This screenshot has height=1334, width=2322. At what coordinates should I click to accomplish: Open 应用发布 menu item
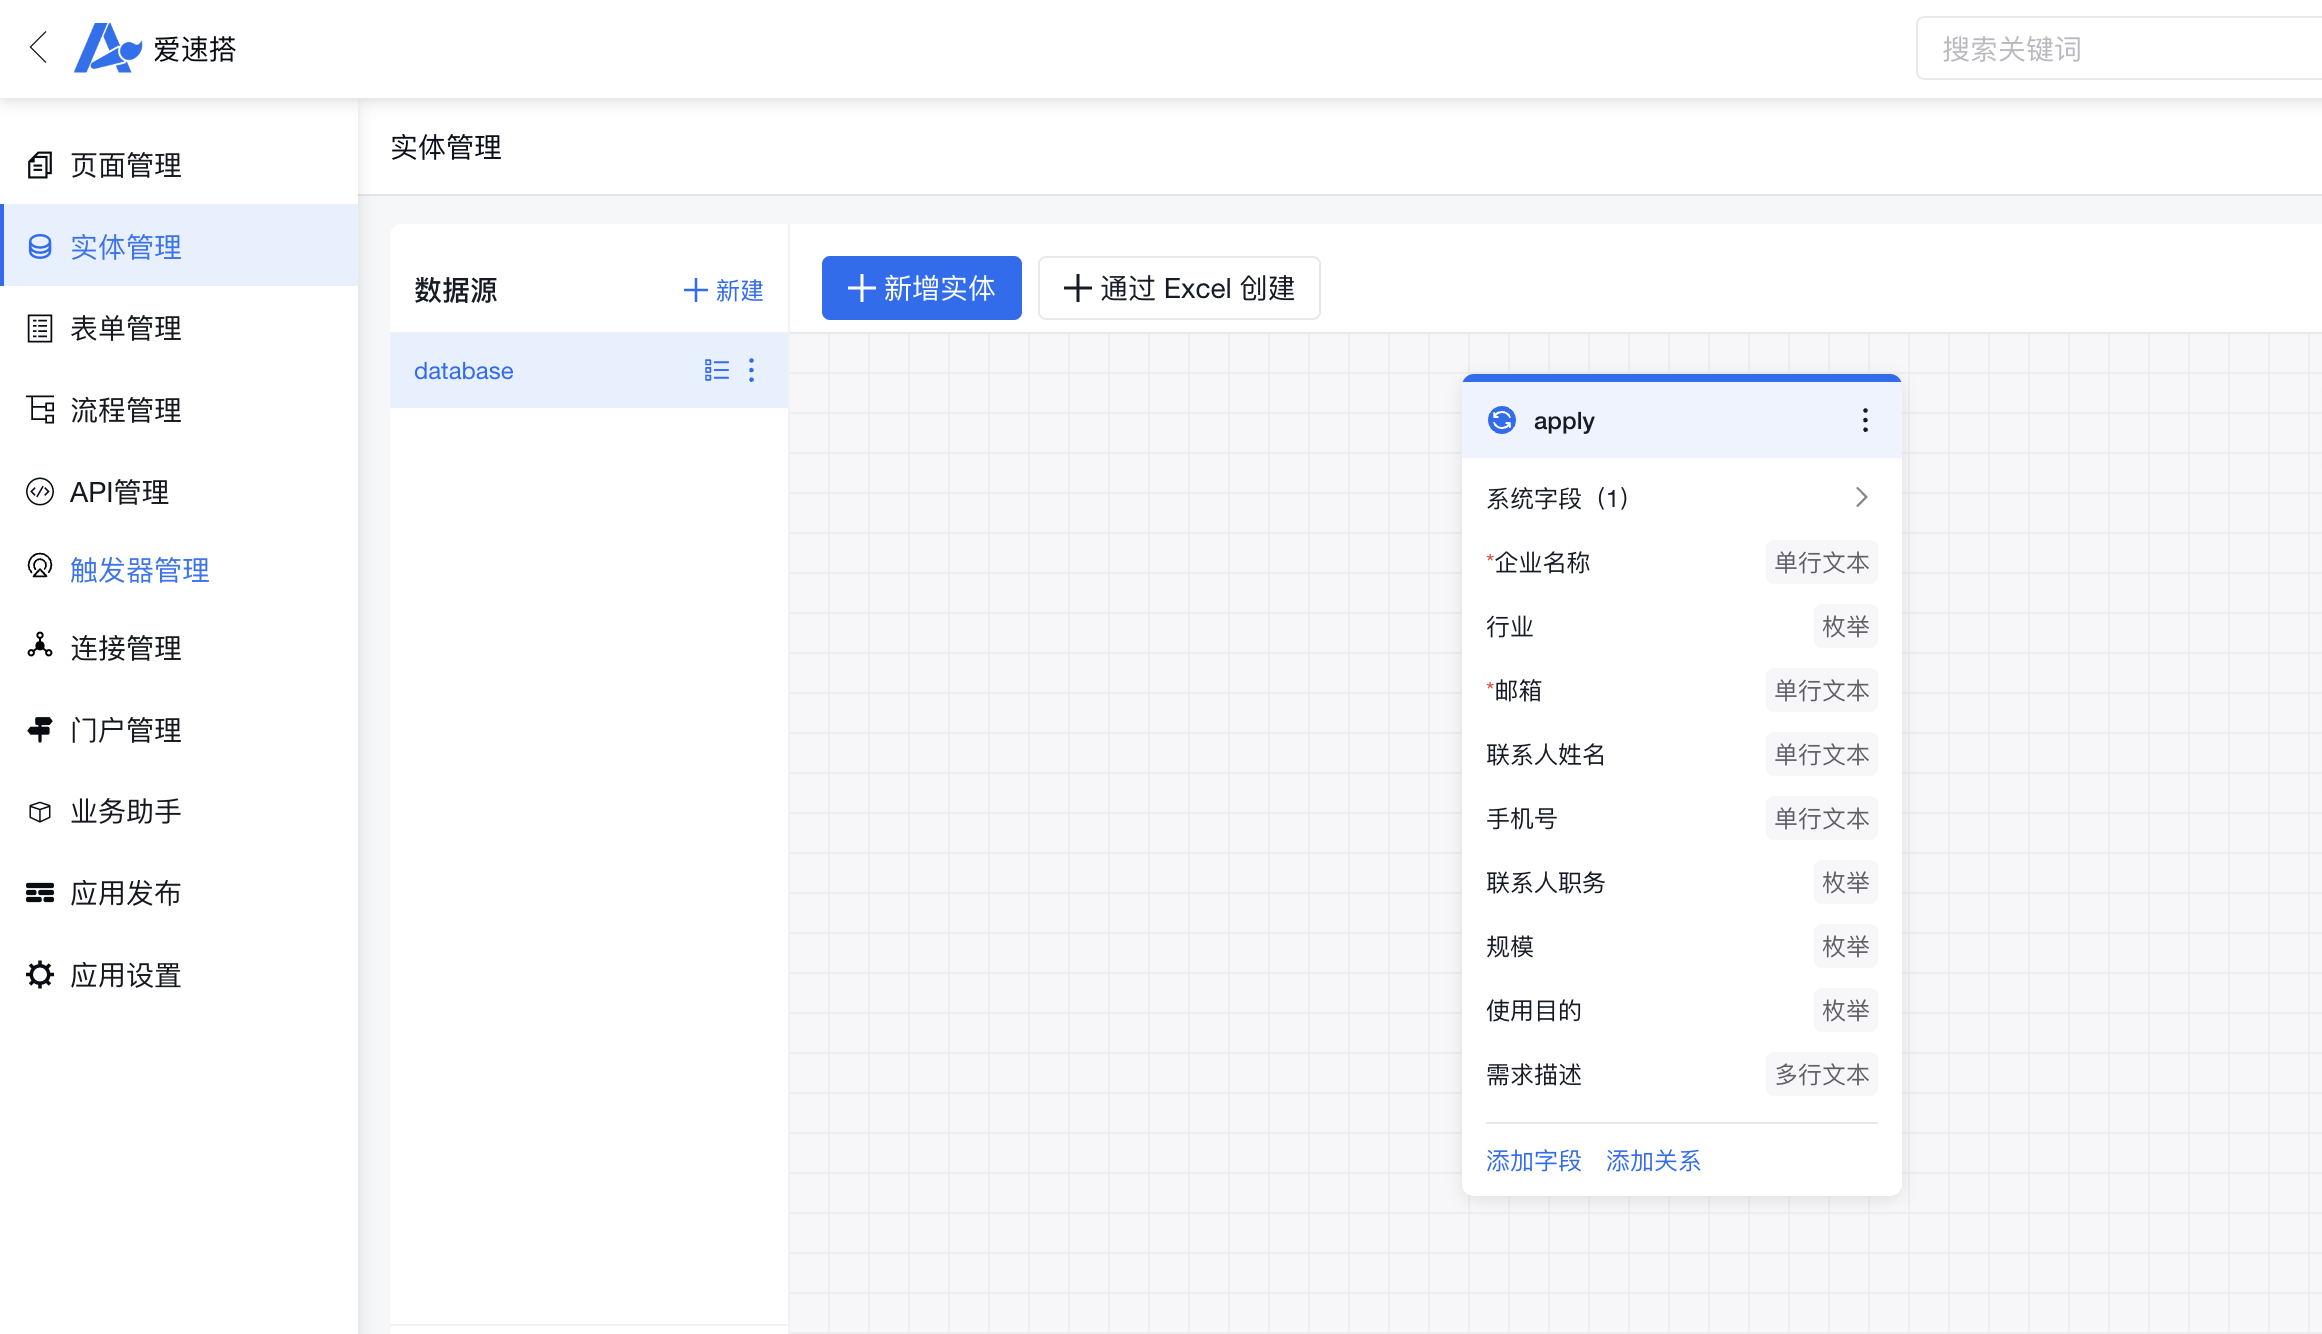pos(180,893)
